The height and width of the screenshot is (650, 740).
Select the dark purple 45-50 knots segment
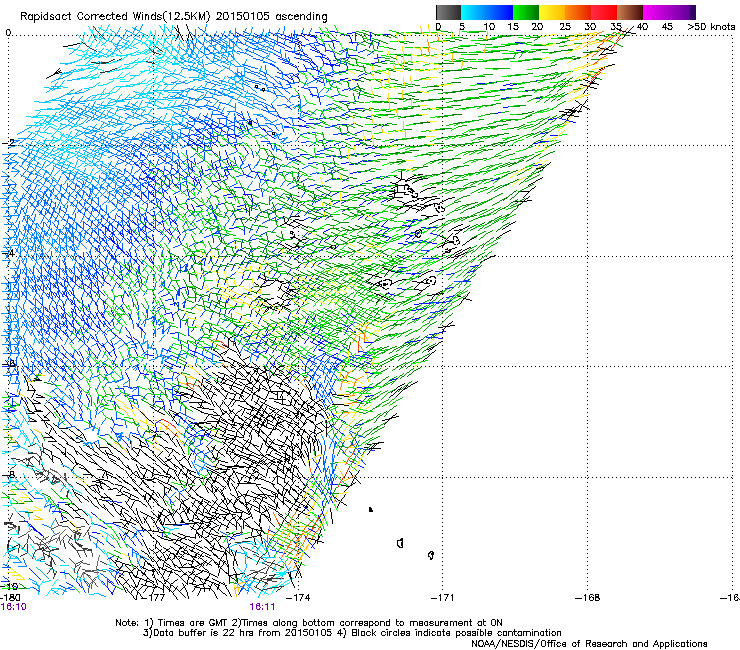pos(682,12)
